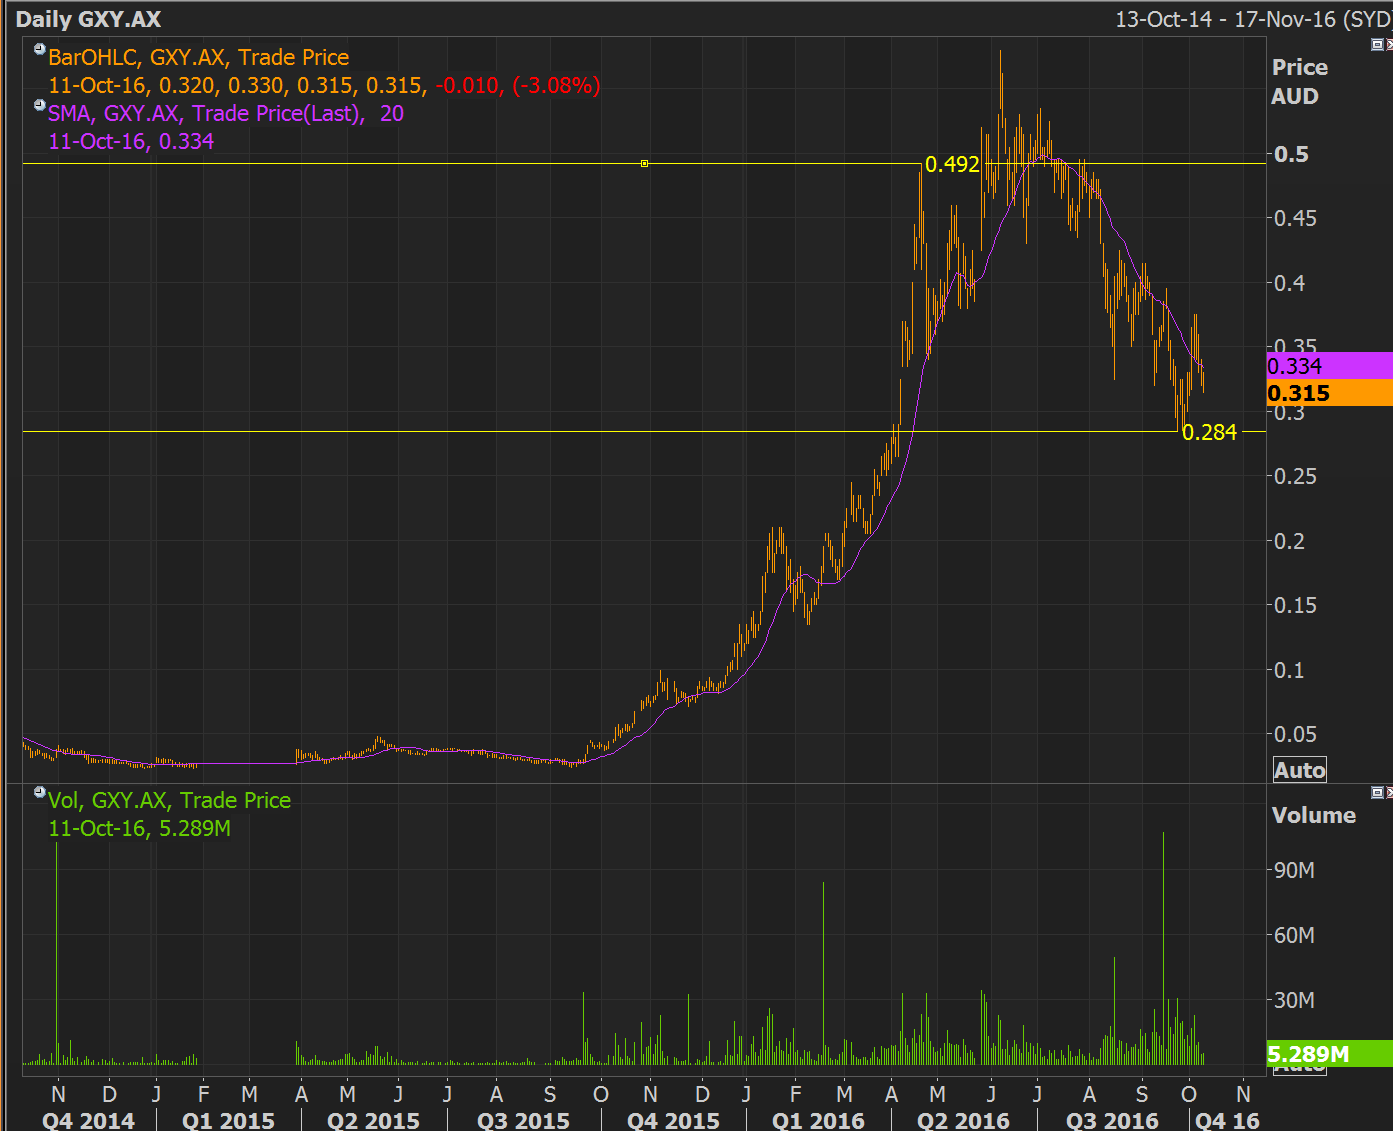Click the 0.492 yellow level label
Image resolution: width=1393 pixels, height=1131 pixels.
click(x=952, y=164)
